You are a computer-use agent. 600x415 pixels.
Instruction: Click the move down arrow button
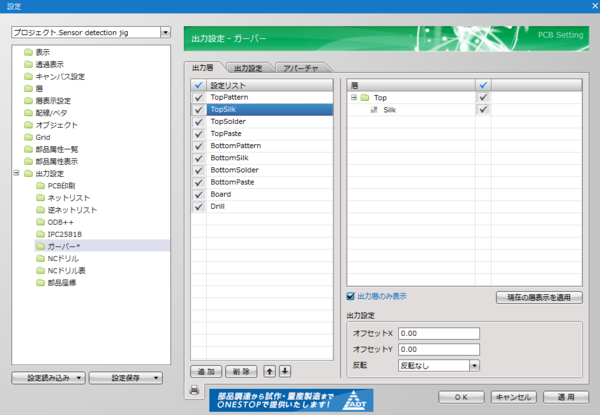pyautogui.click(x=285, y=370)
